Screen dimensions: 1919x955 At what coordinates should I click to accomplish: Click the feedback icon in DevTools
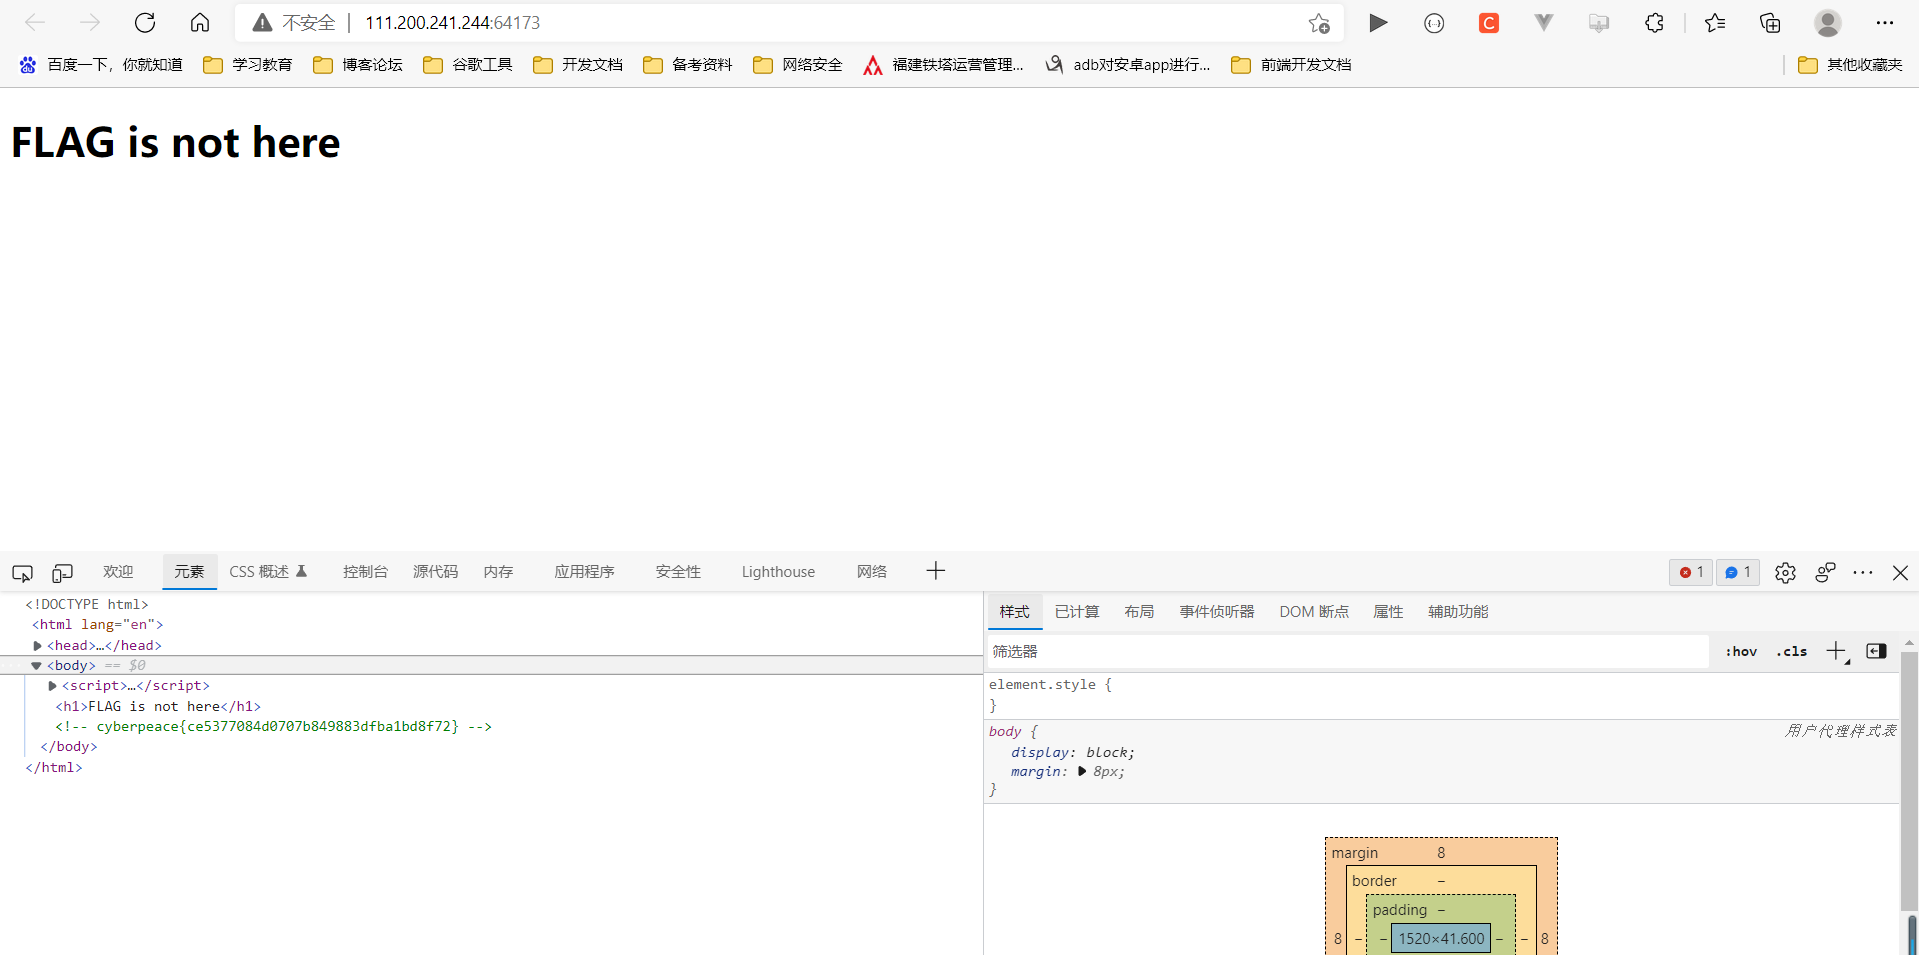pyautogui.click(x=1826, y=572)
